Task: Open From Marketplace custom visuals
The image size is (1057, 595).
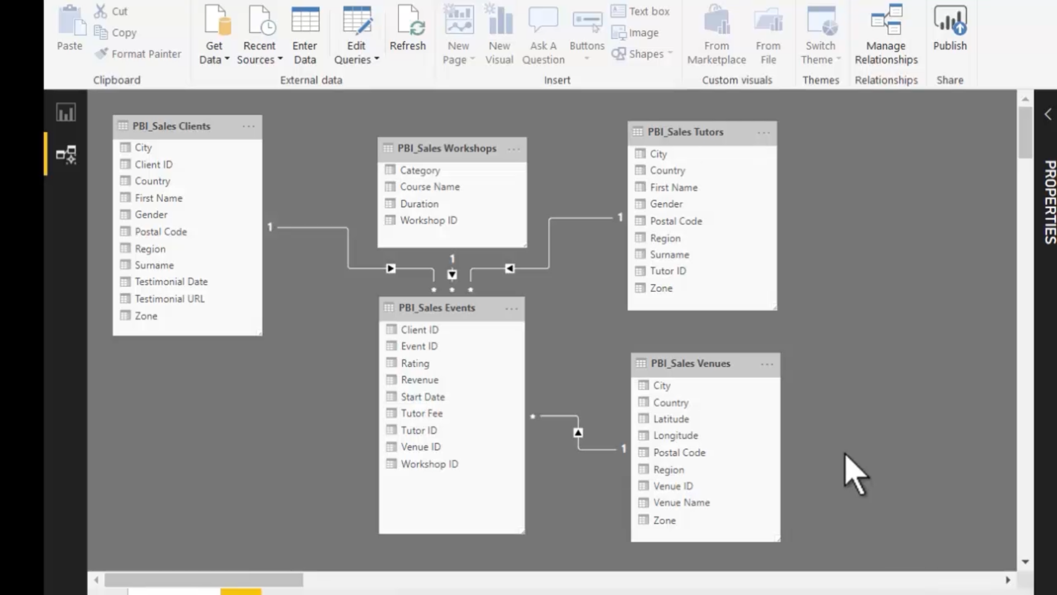Action: (x=716, y=35)
